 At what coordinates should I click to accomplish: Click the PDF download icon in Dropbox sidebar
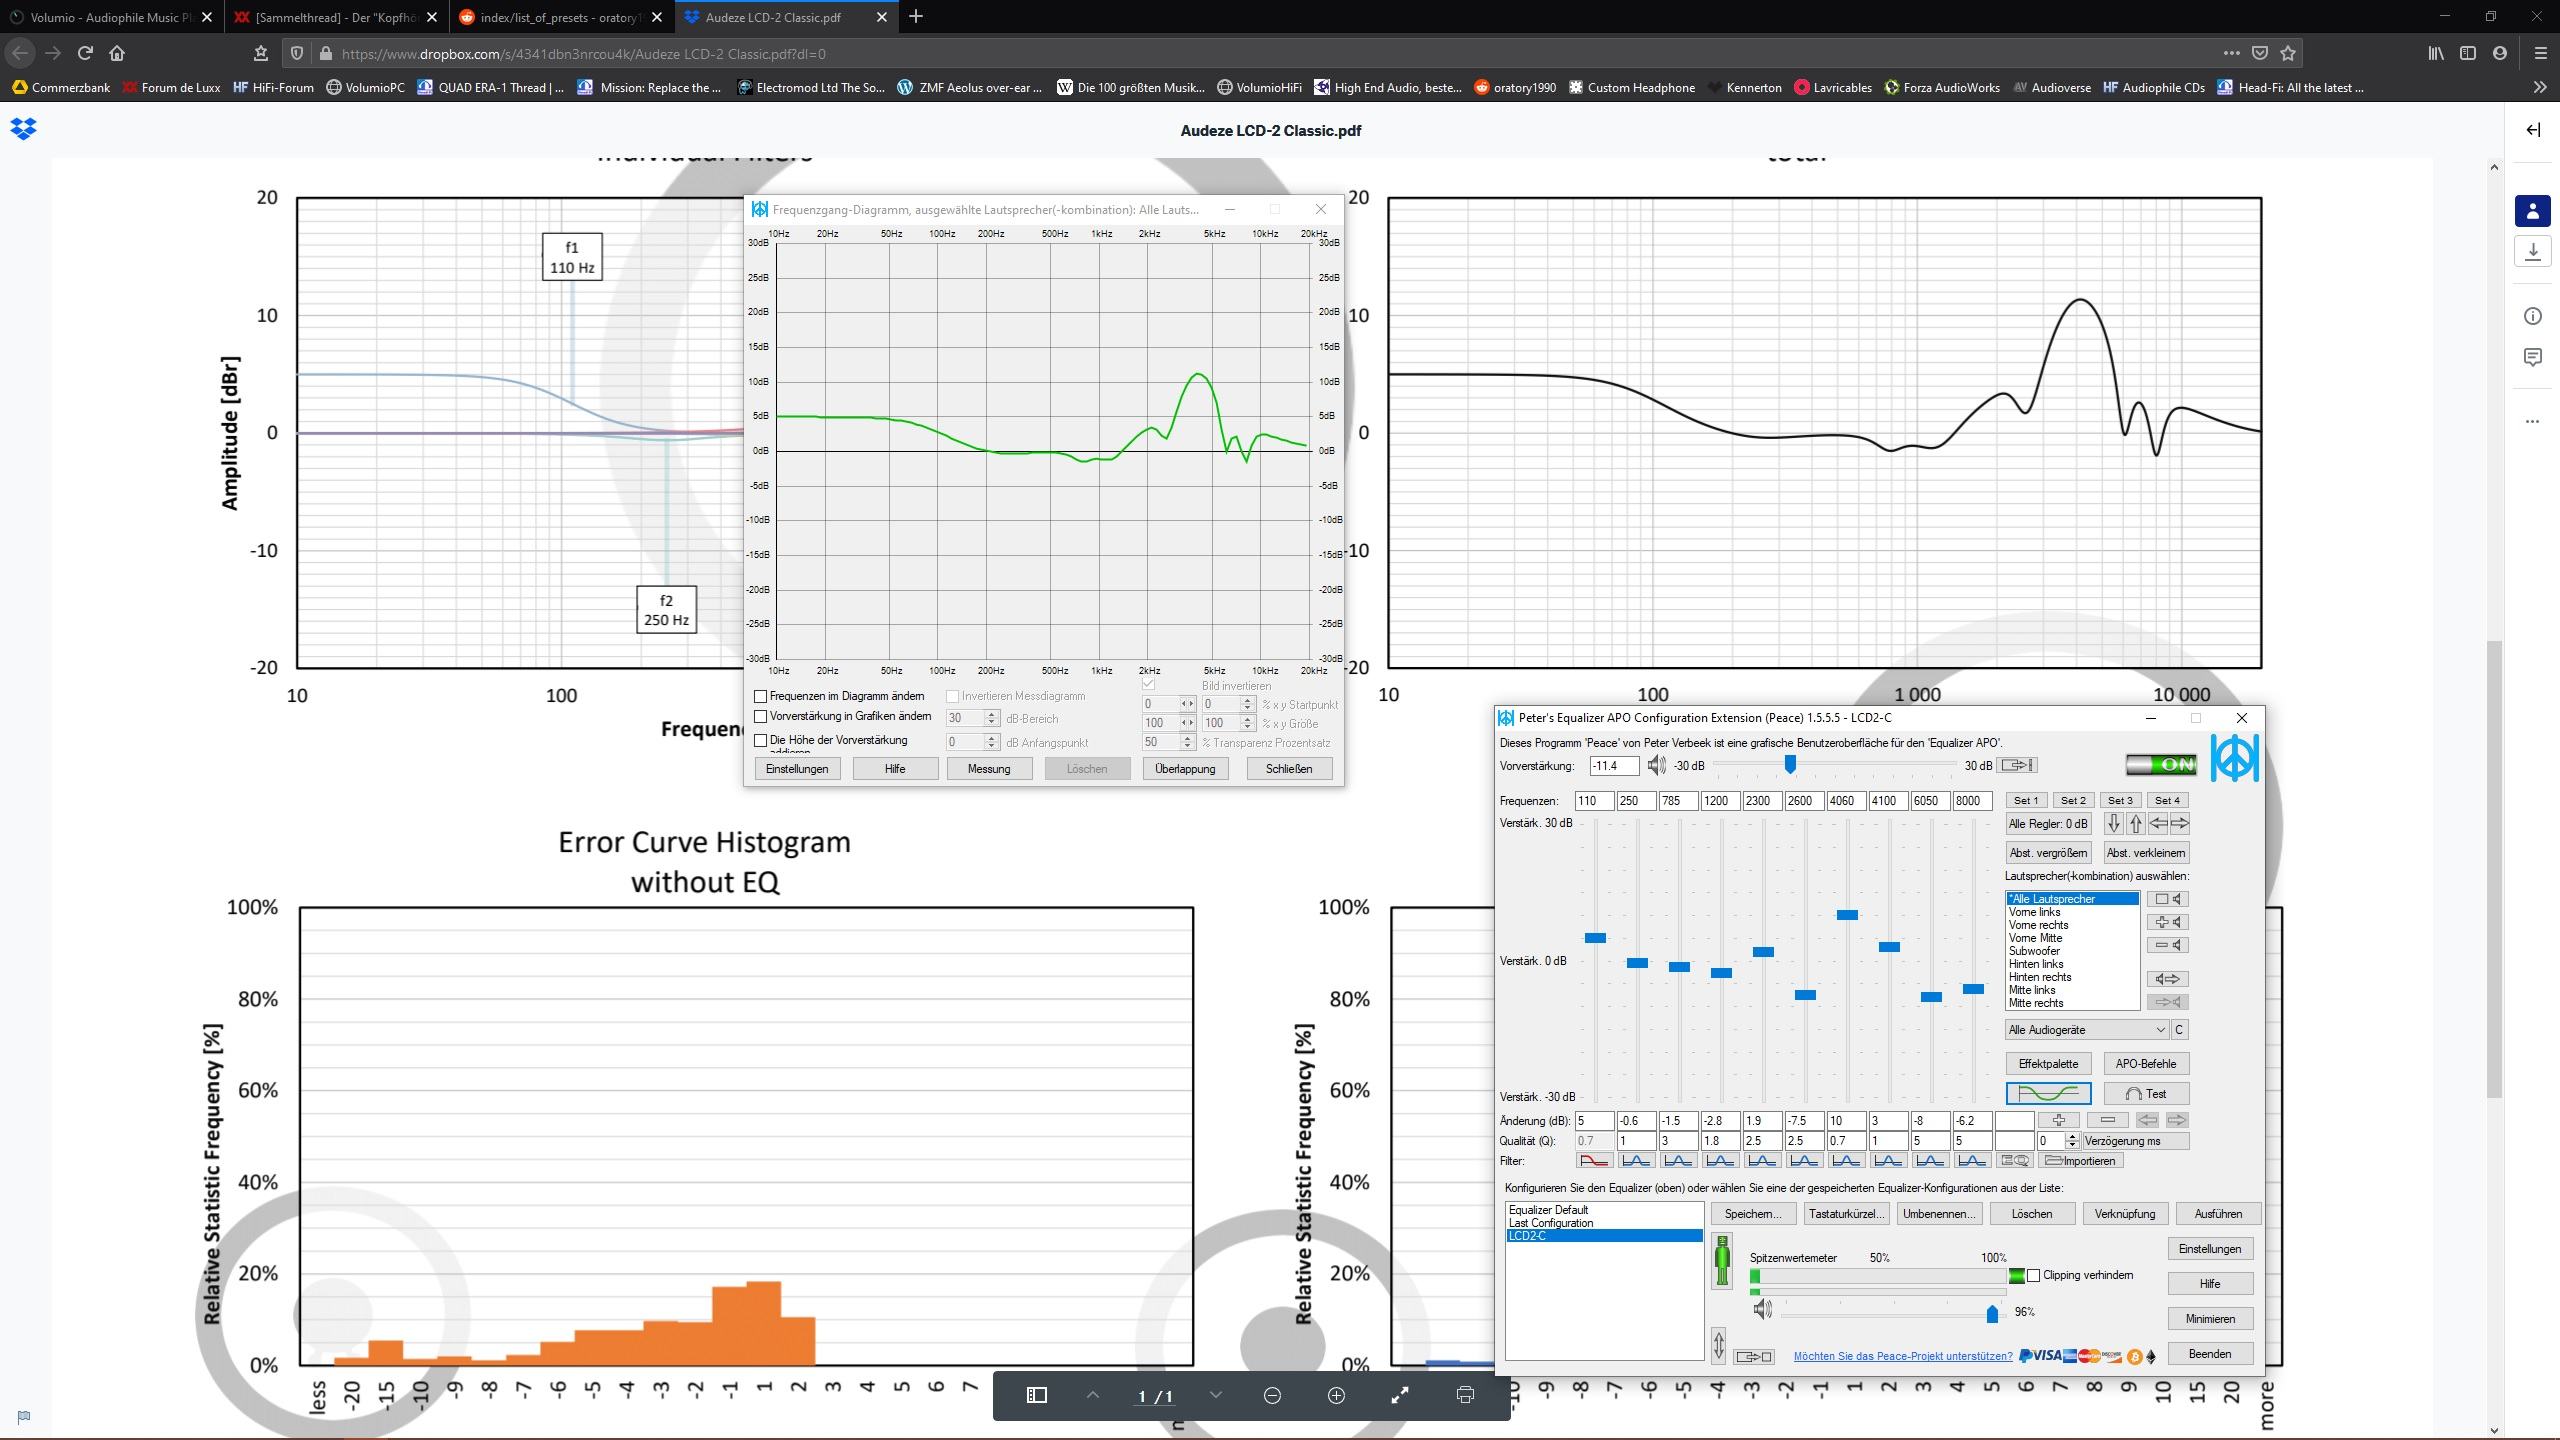point(2533,251)
